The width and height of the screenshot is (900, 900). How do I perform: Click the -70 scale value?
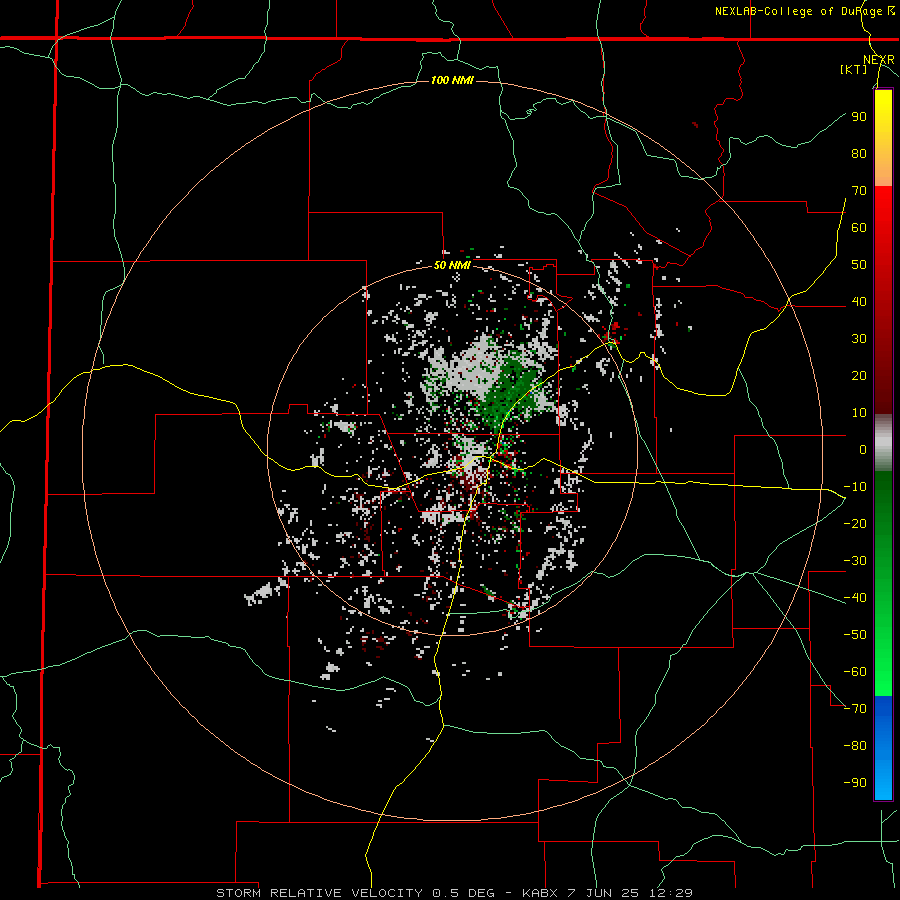point(855,709)
